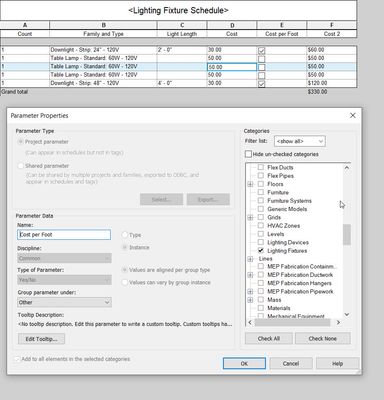Click the Light Length column header

[182, 34]
